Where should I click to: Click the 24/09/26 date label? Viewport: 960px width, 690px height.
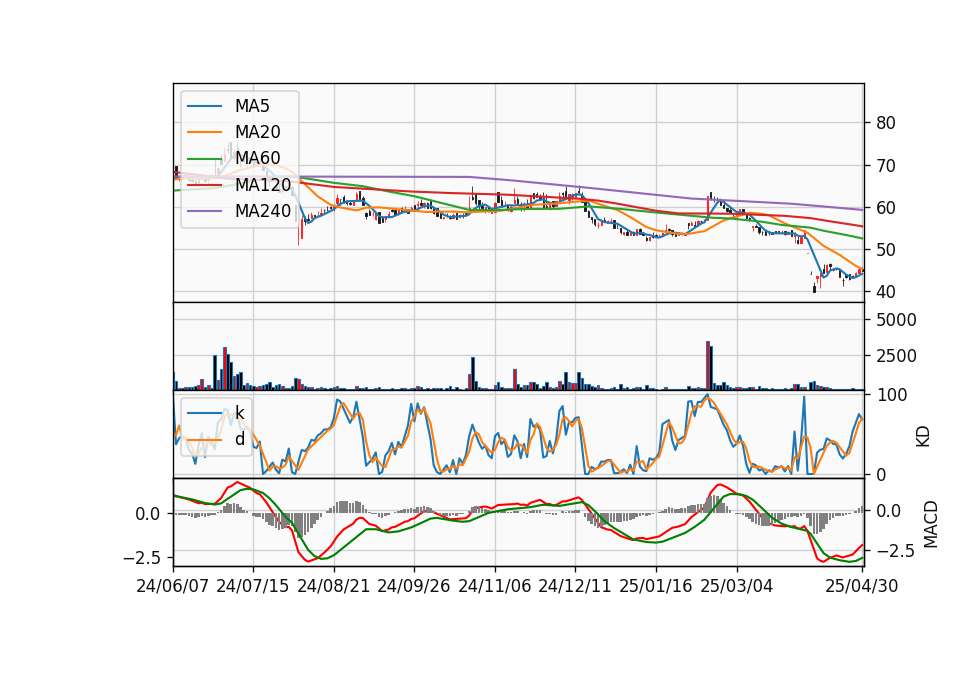[x=413, y=586]
